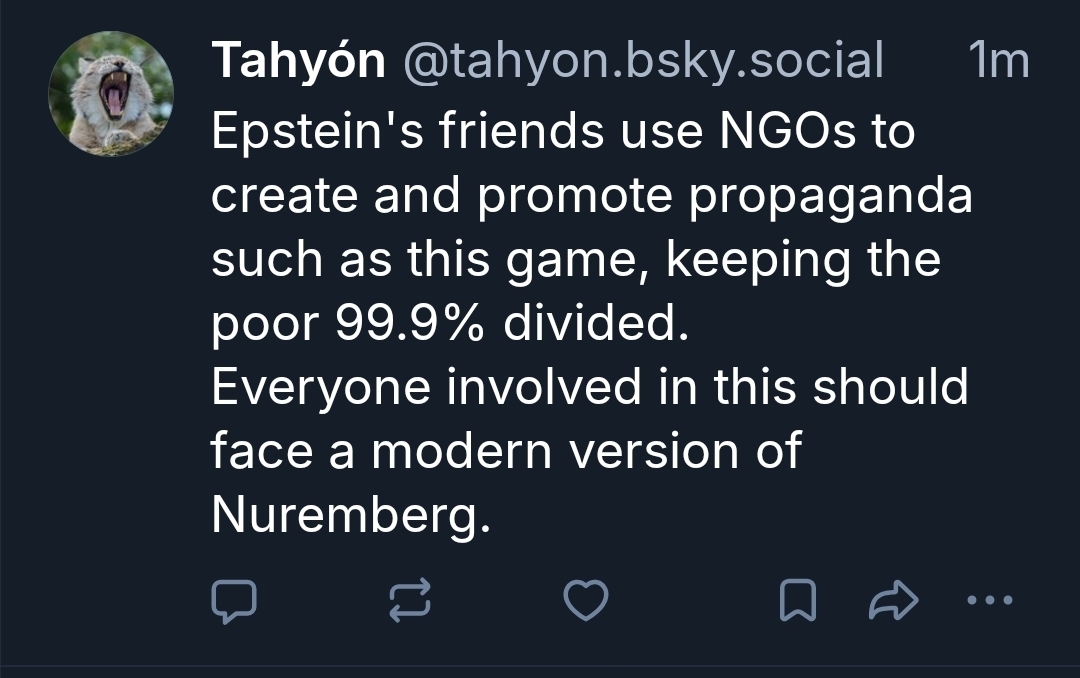Click the "Everyone involved in this should" line
The width and height of the screenshot is (1080, 678).
589,388
